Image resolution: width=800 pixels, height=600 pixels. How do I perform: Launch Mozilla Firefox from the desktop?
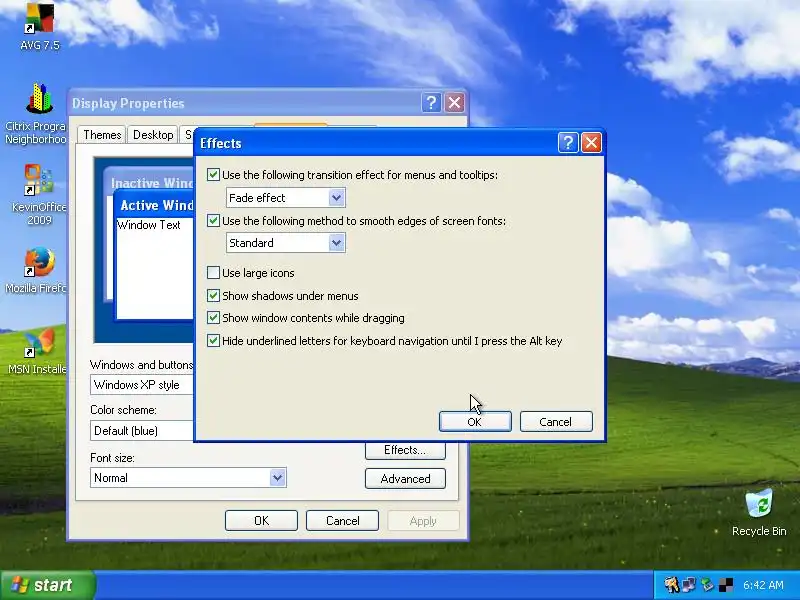click(x=38, y=270)
